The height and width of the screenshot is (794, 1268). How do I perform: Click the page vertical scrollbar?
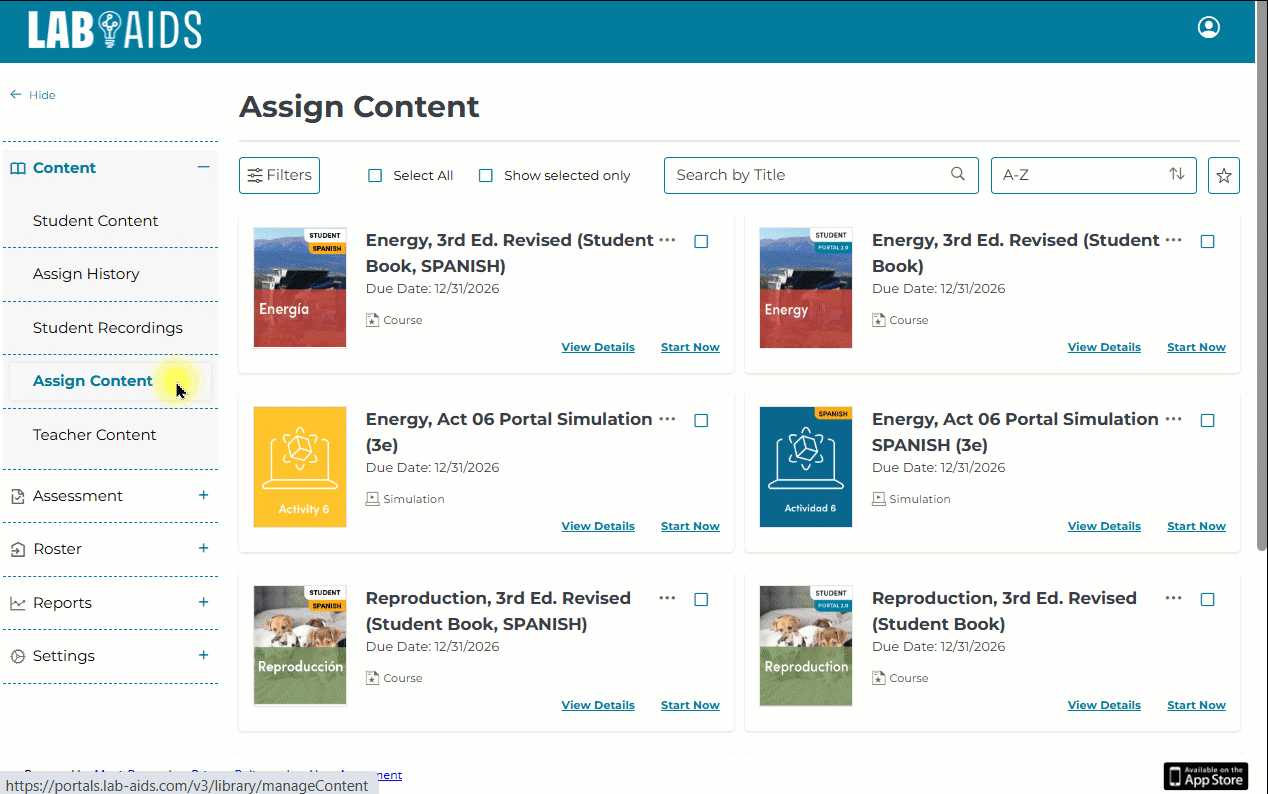click(1261, 275)
